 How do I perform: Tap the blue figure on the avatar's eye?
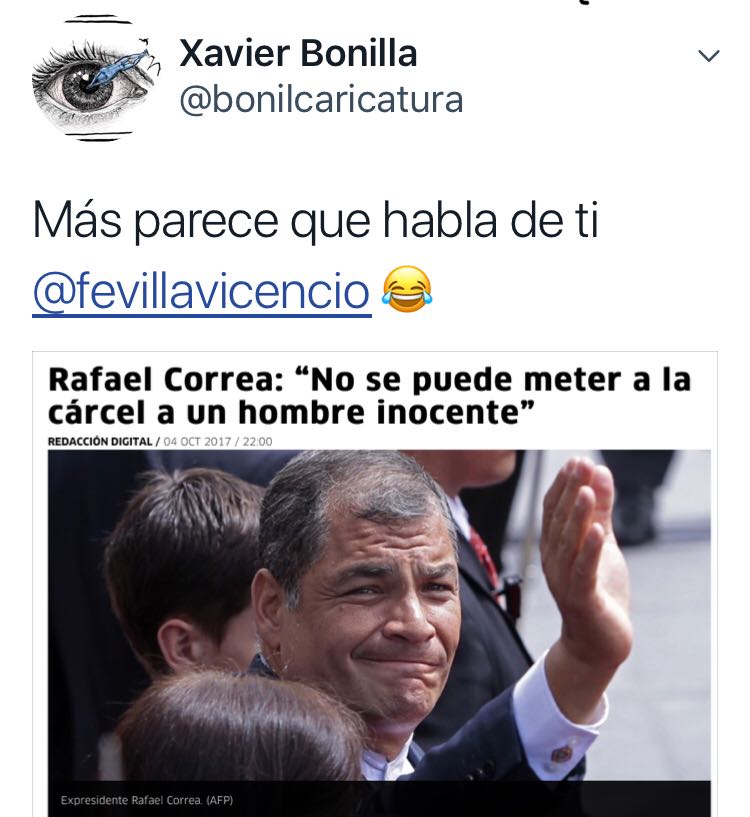(119, 67)
